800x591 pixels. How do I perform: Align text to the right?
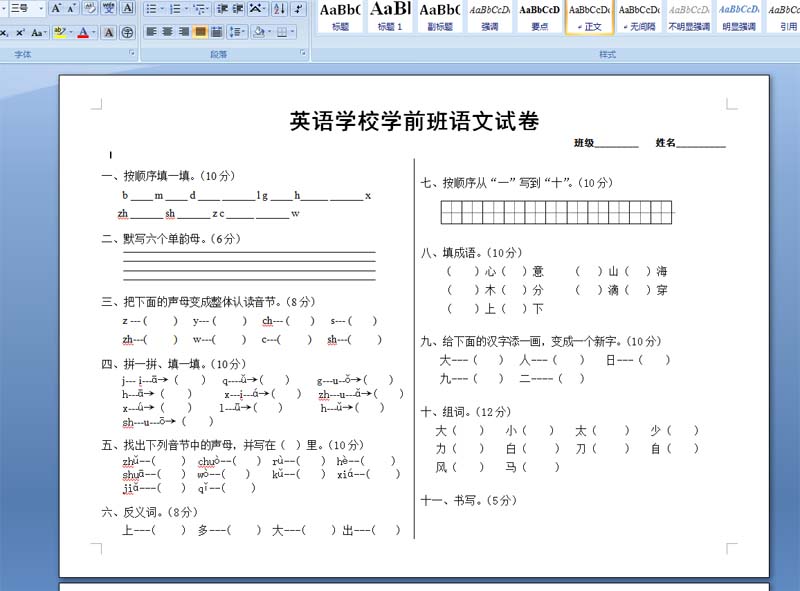[184, 32]
